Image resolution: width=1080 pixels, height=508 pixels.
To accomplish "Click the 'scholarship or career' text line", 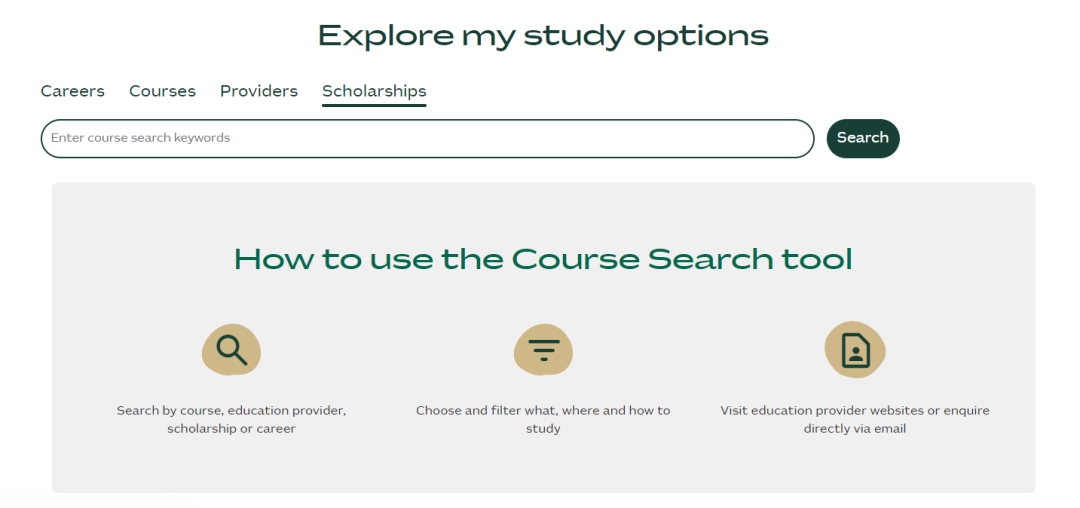I will coord(231,429).
